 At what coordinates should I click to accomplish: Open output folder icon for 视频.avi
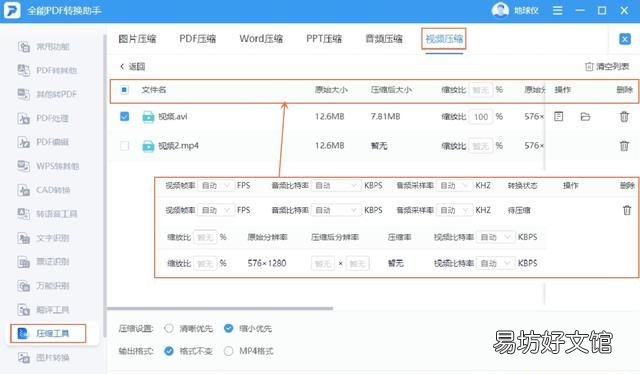click(x=585, y=117)
